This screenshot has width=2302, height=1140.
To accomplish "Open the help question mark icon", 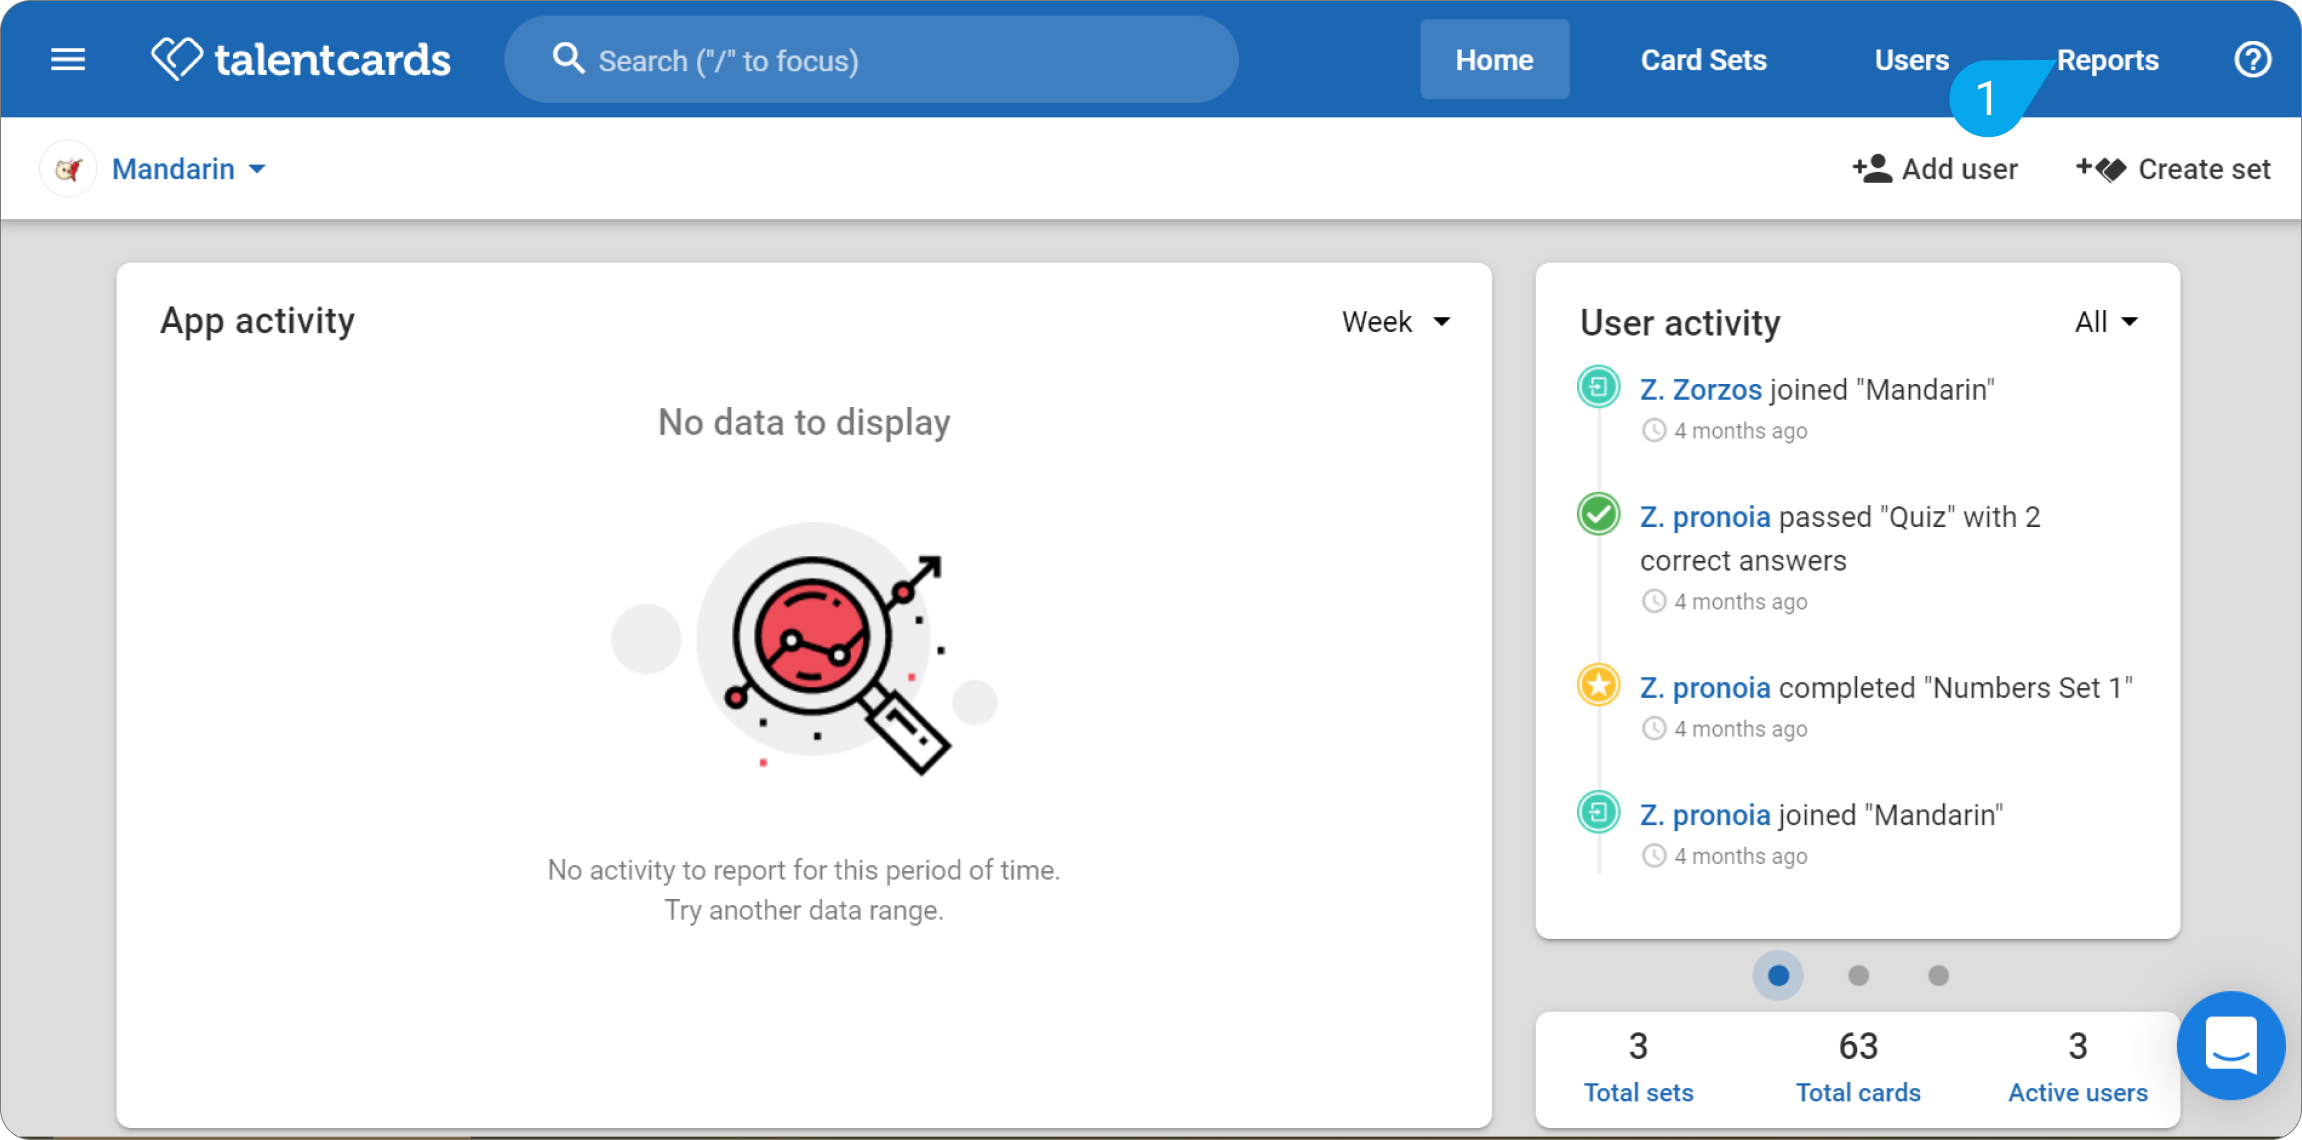I will [2252, 60].
